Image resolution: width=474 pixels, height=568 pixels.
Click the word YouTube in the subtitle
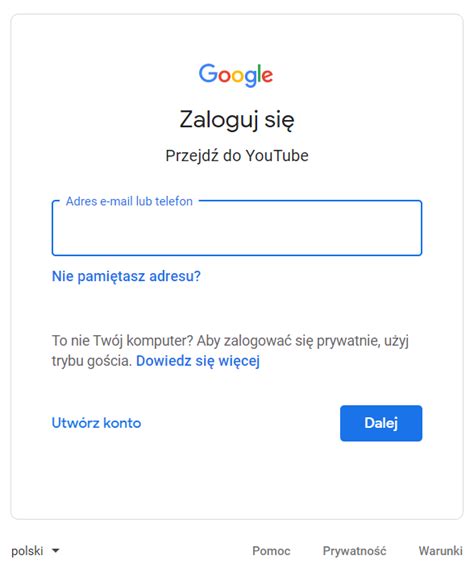click(277, 156)
